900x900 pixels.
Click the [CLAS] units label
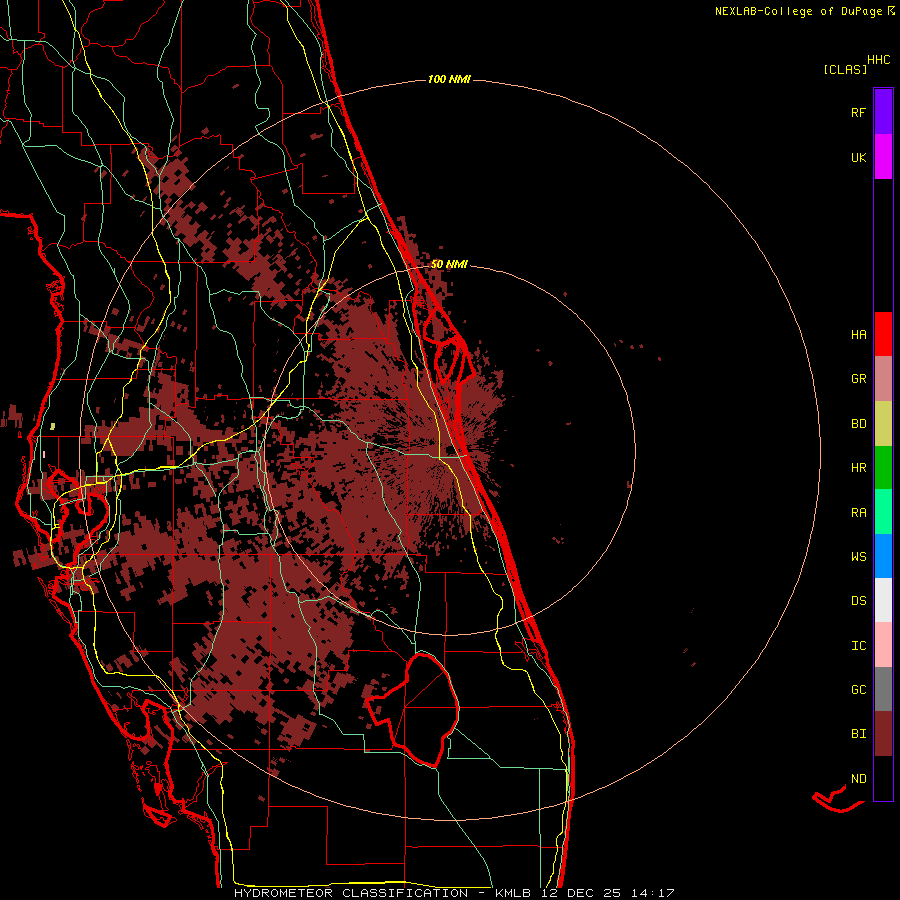pos(845,69)
